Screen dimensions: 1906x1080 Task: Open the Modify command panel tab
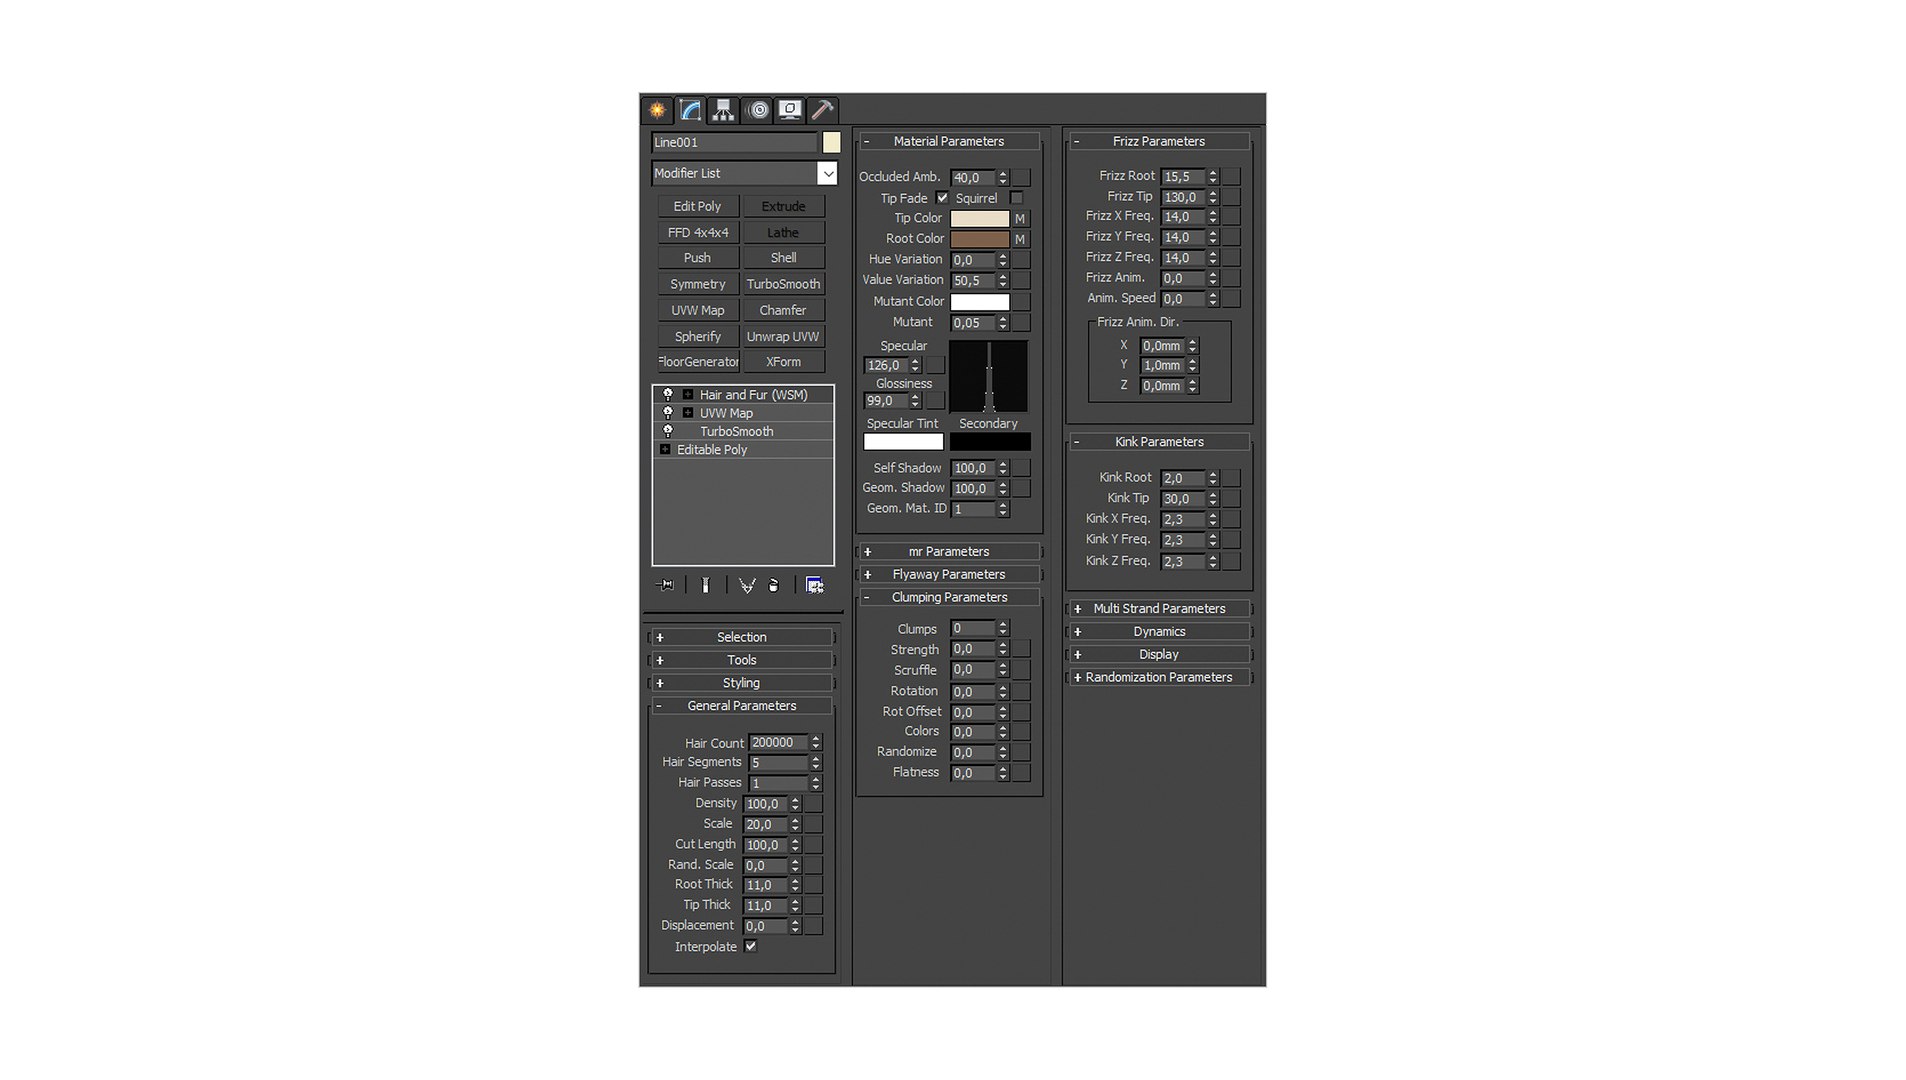click(x=690, y=110)
